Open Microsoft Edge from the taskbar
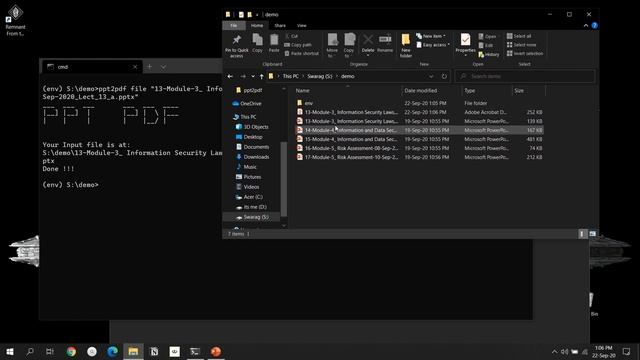 pos(113,351)
